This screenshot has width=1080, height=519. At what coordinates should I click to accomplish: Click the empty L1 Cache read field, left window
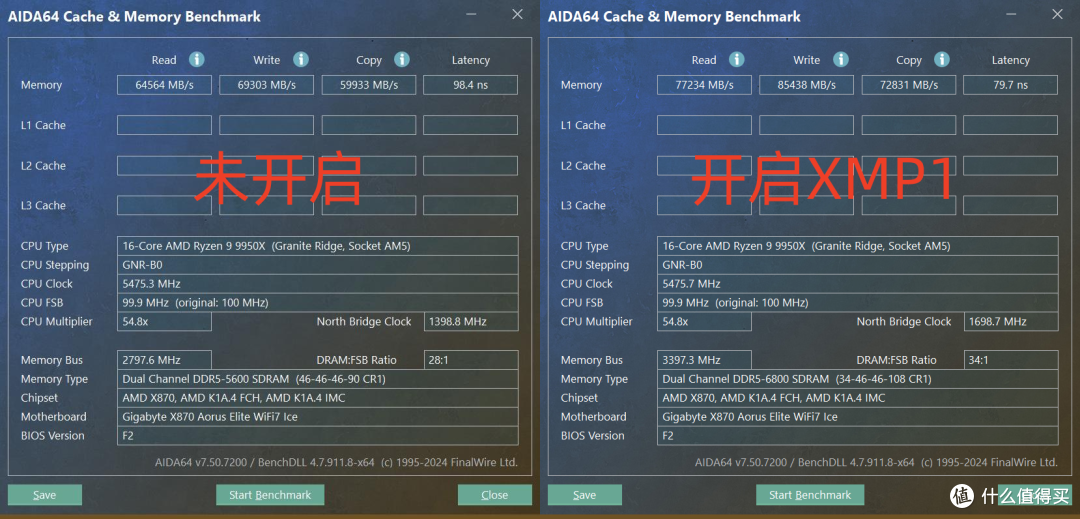point(164,125)
